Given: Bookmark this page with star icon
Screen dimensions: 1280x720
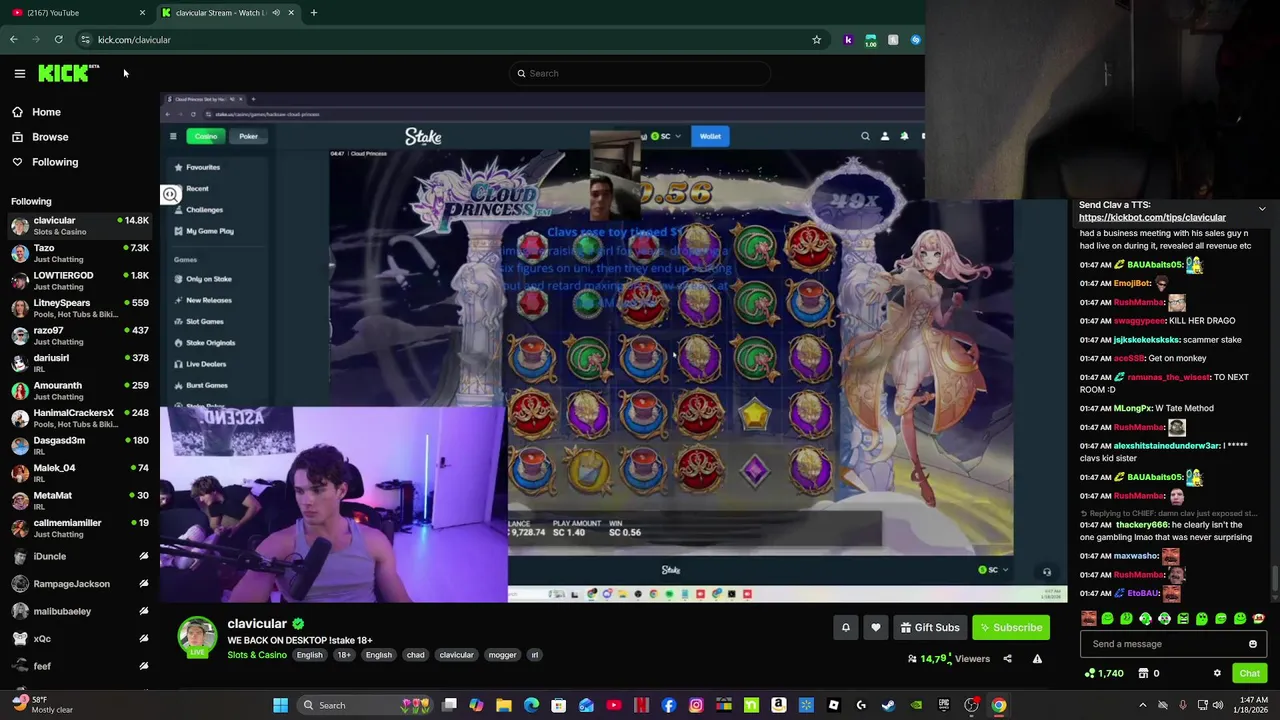Looking at the screenshot, I should click(816, 40).
